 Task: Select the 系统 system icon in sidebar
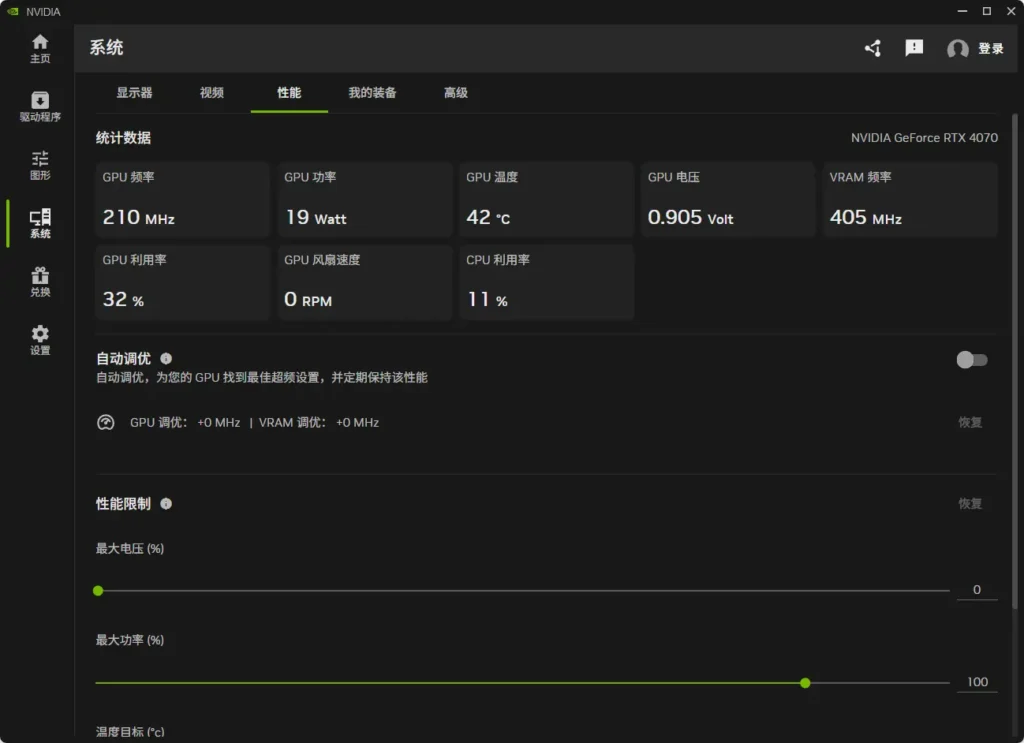pos(40,223)
